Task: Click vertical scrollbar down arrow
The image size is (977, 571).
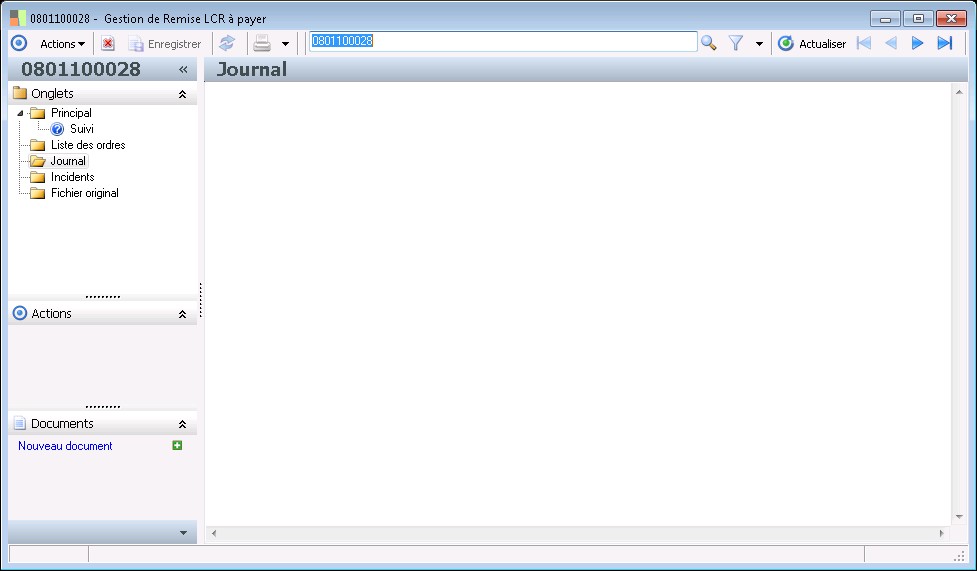Action: pos(960,517)
